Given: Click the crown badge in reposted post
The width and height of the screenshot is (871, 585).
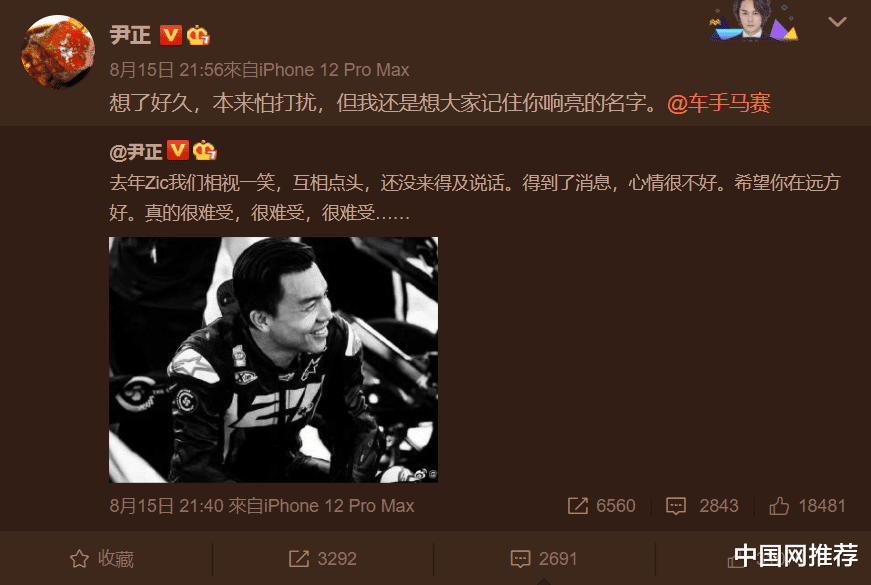Looking at the screenshot, I should pyautogui.click(x=204, y=151).
